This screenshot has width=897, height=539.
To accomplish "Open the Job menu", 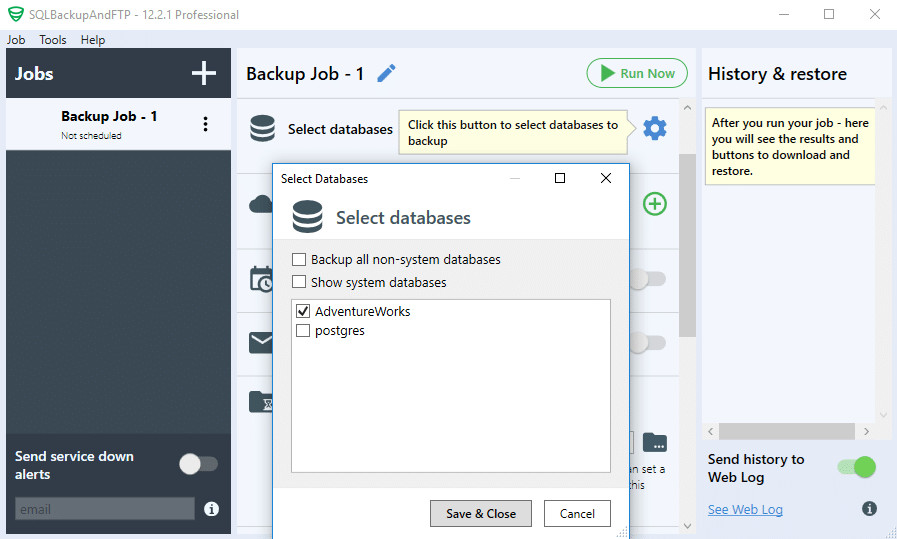I will (x=16, y=39).
